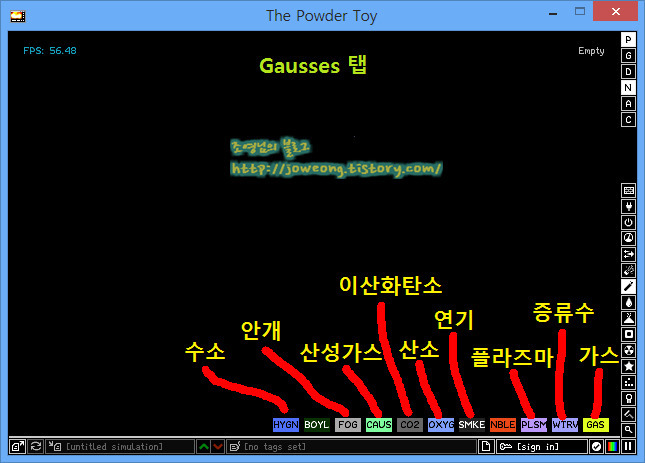The width and height of the screenshot is (645, 463).
Task: Toggle the pause button
Action: tap(628, 447)
